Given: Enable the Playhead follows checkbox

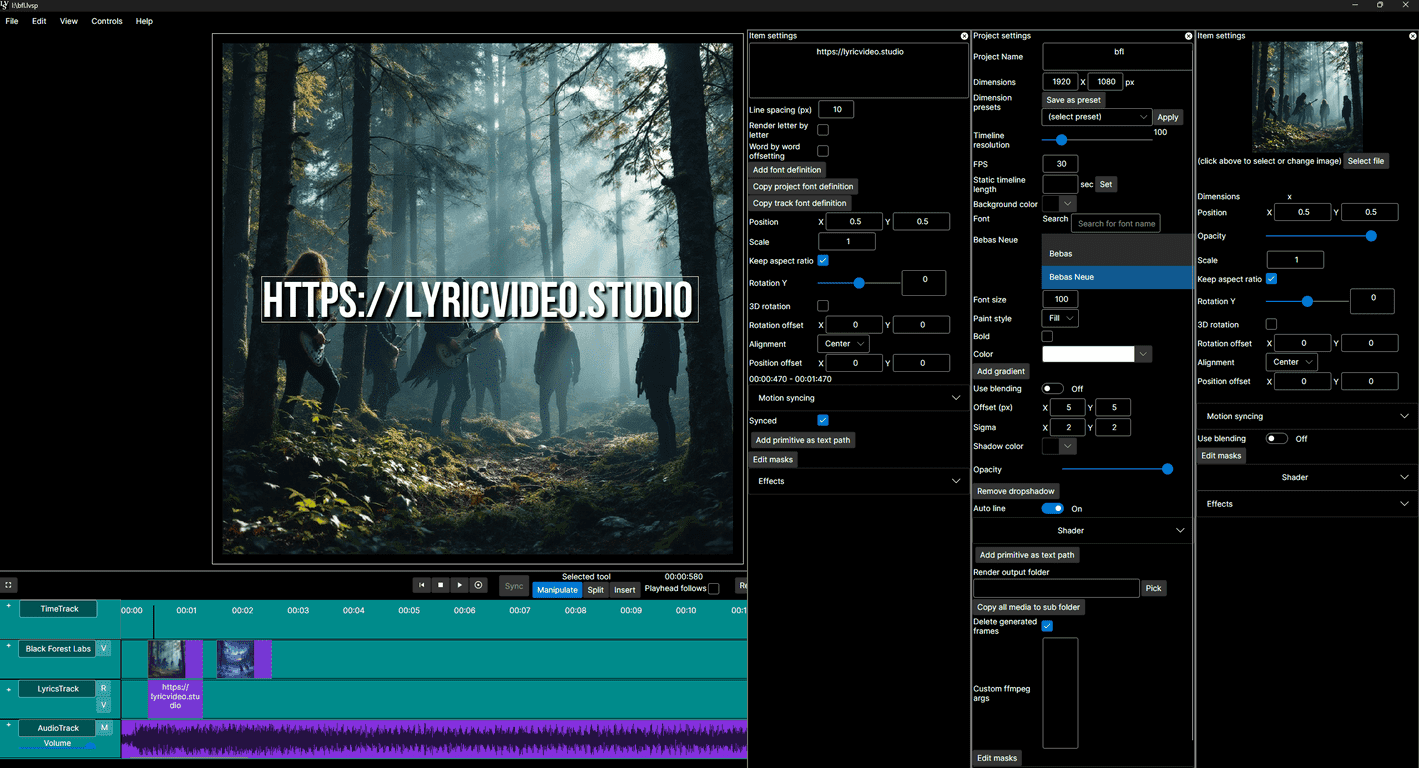Looking at the screenshot, I should pyautogui.click(x=713, y=589).
